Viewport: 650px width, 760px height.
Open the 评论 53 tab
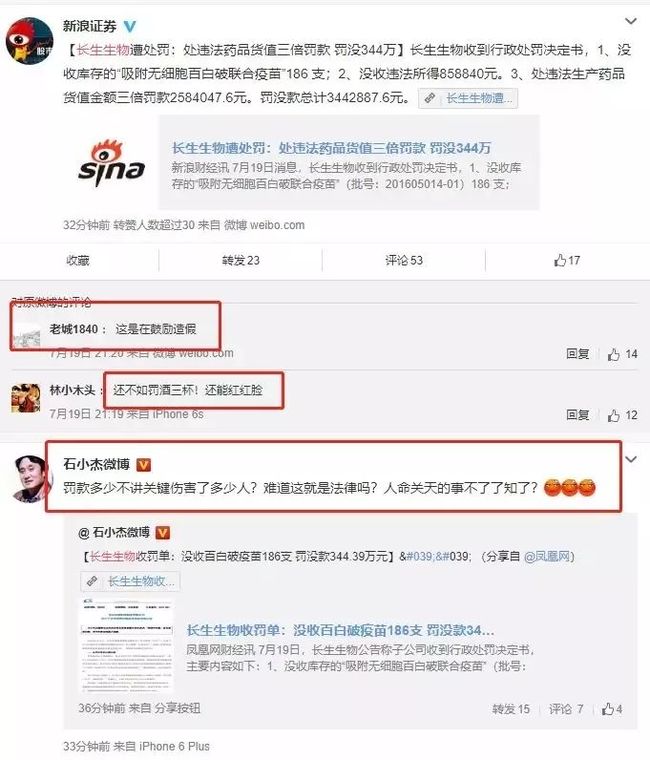pos(403,260)
